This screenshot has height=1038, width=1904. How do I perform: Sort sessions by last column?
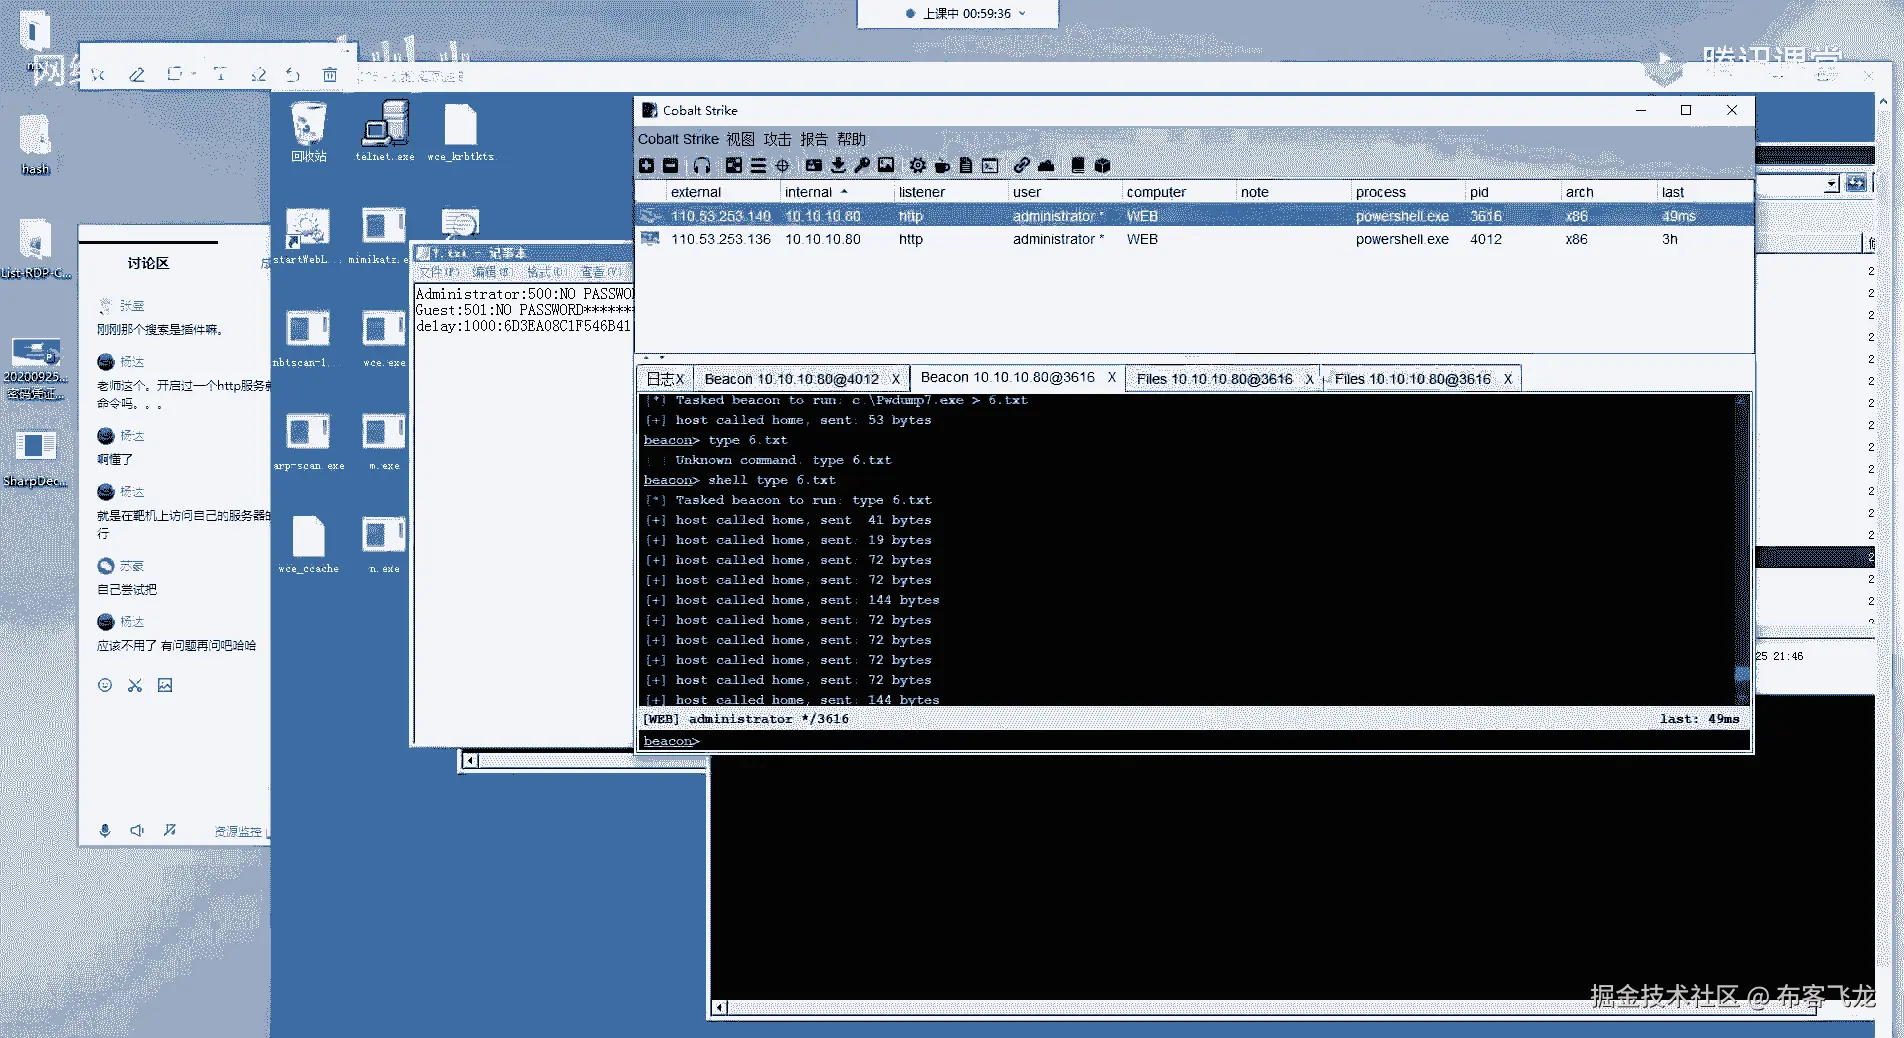1705,192
